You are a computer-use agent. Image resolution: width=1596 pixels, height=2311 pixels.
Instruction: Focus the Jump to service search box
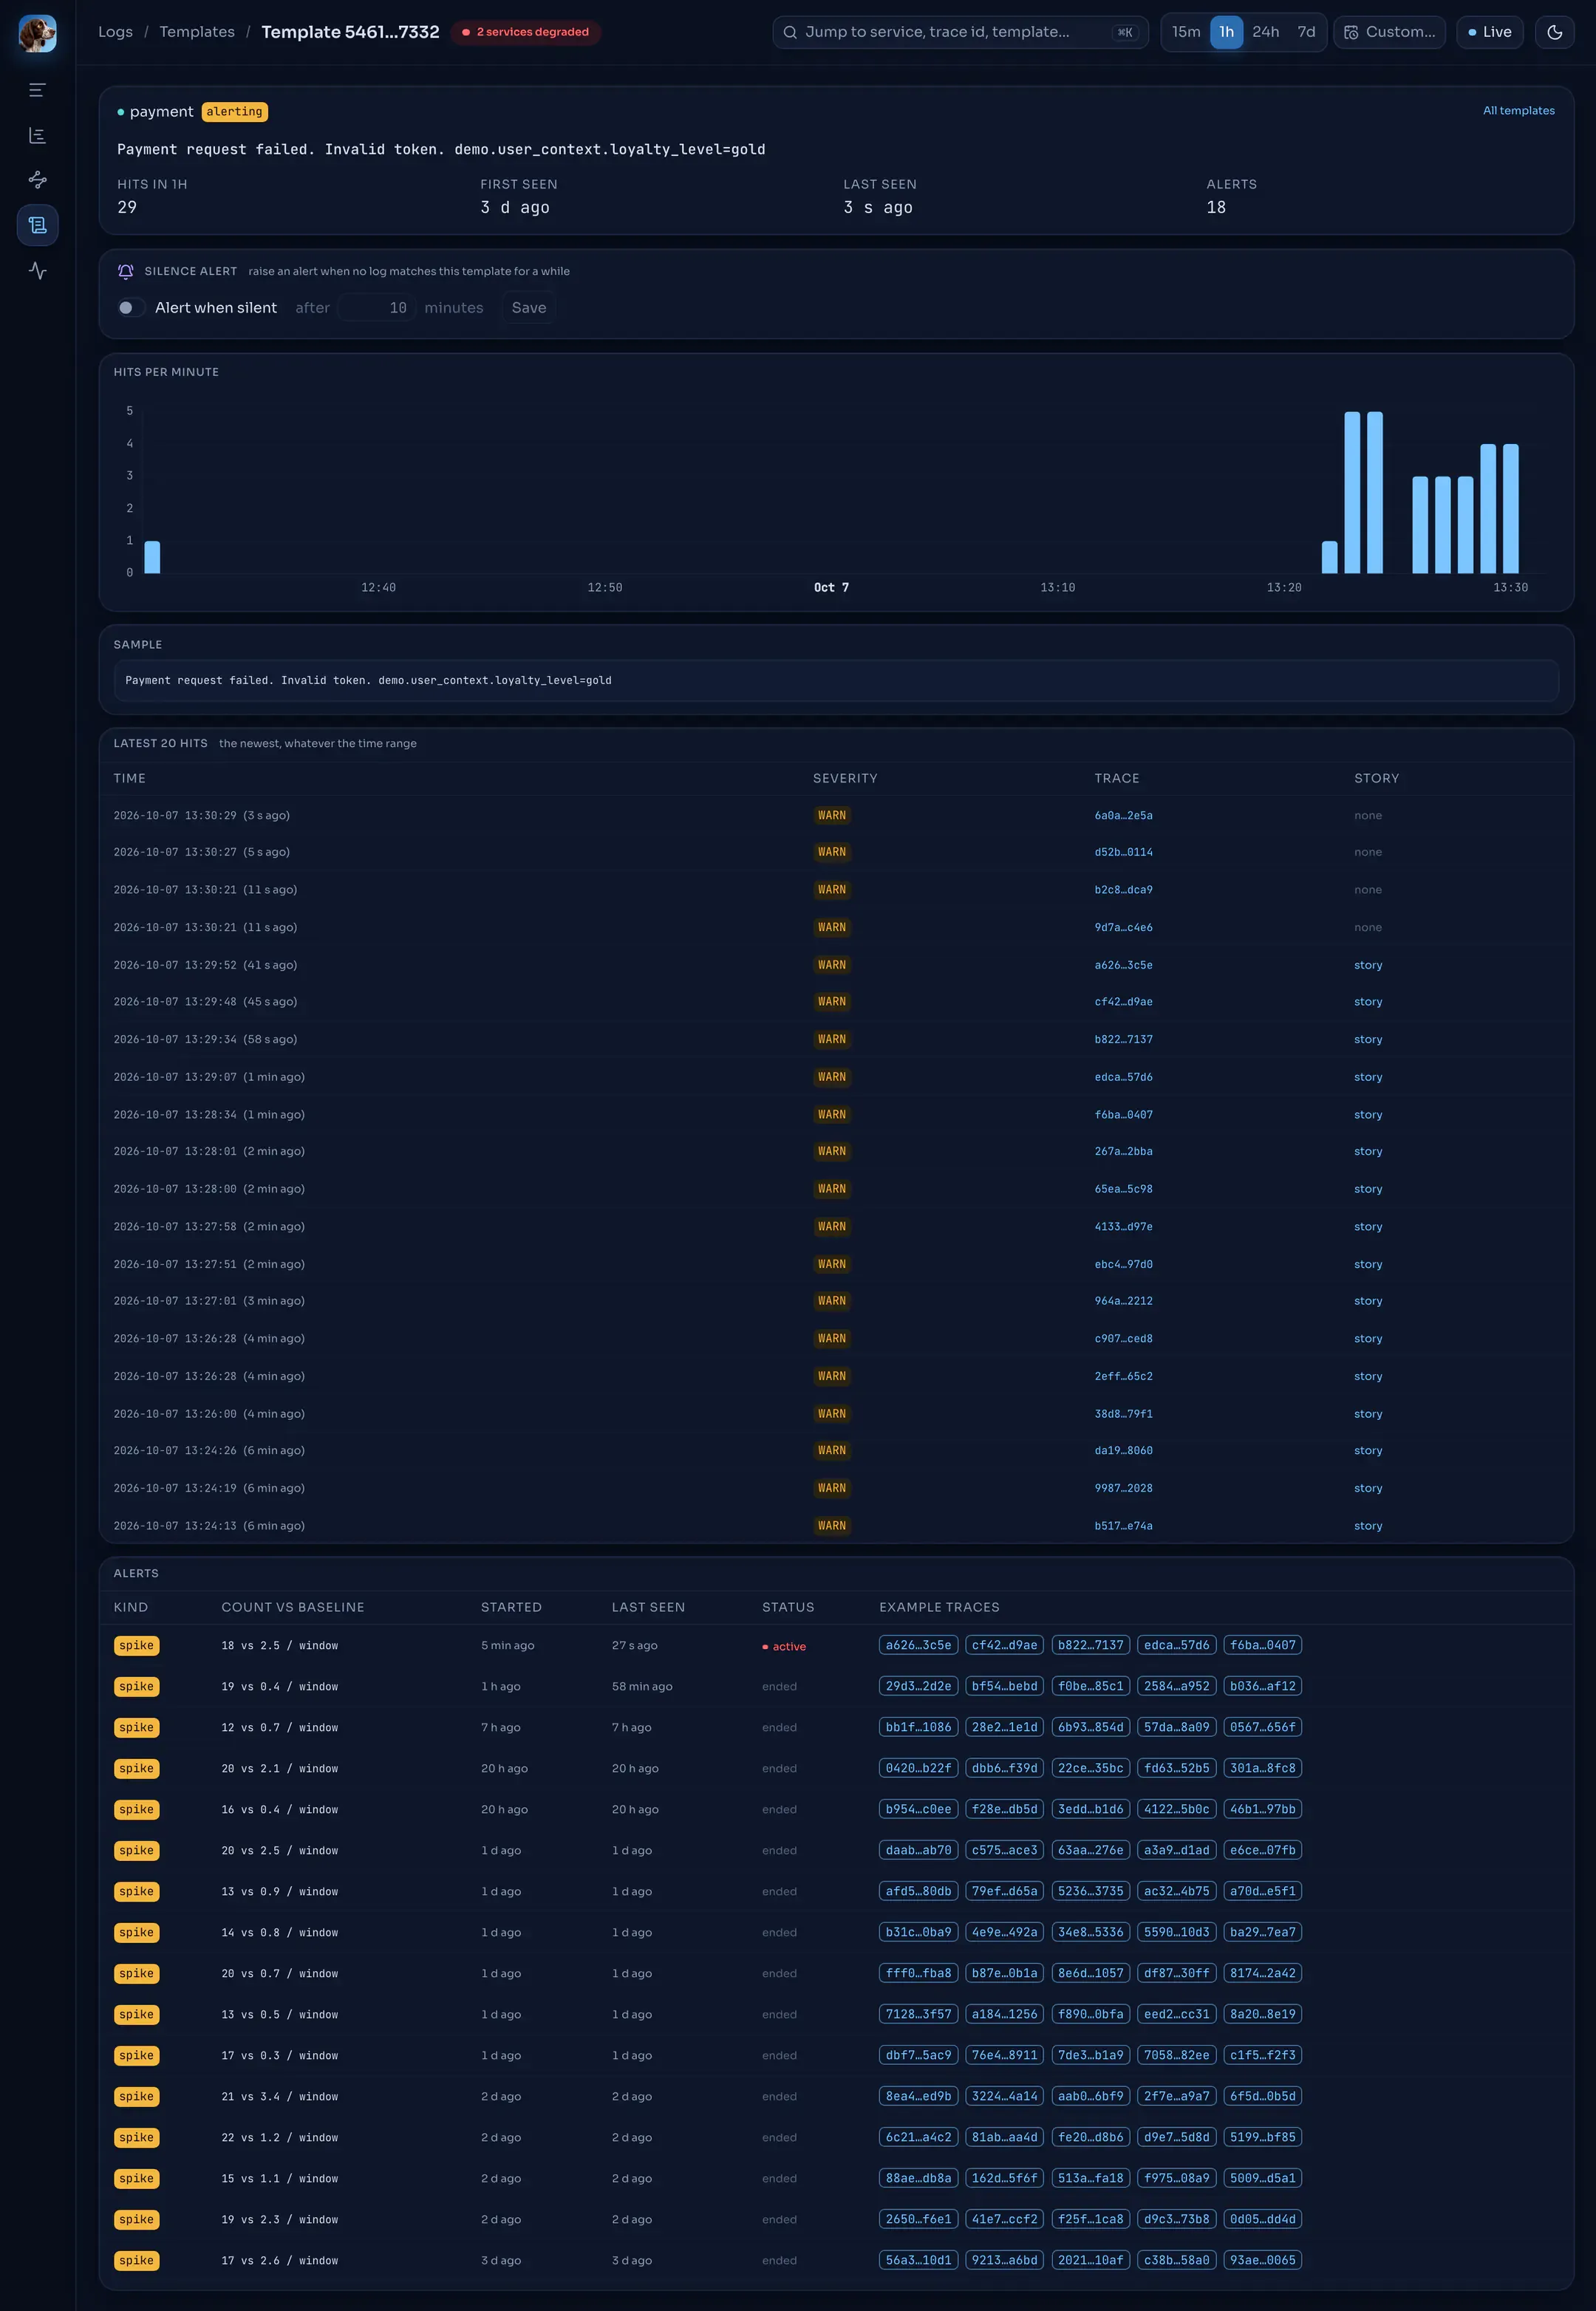[x=960, y=32]
